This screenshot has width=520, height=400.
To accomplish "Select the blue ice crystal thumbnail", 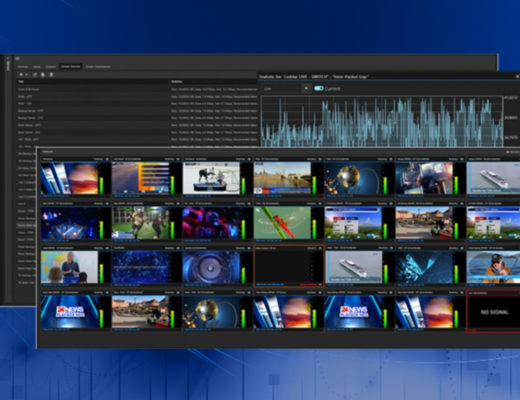I will [424, 267].
